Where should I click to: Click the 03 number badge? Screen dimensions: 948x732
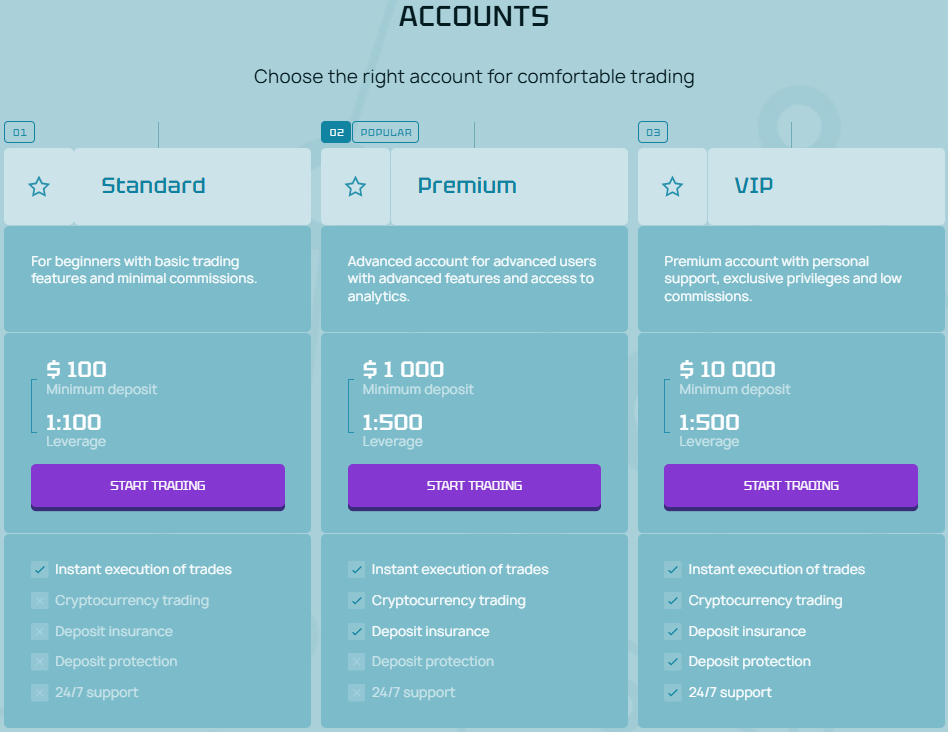(x=652, y=132)
